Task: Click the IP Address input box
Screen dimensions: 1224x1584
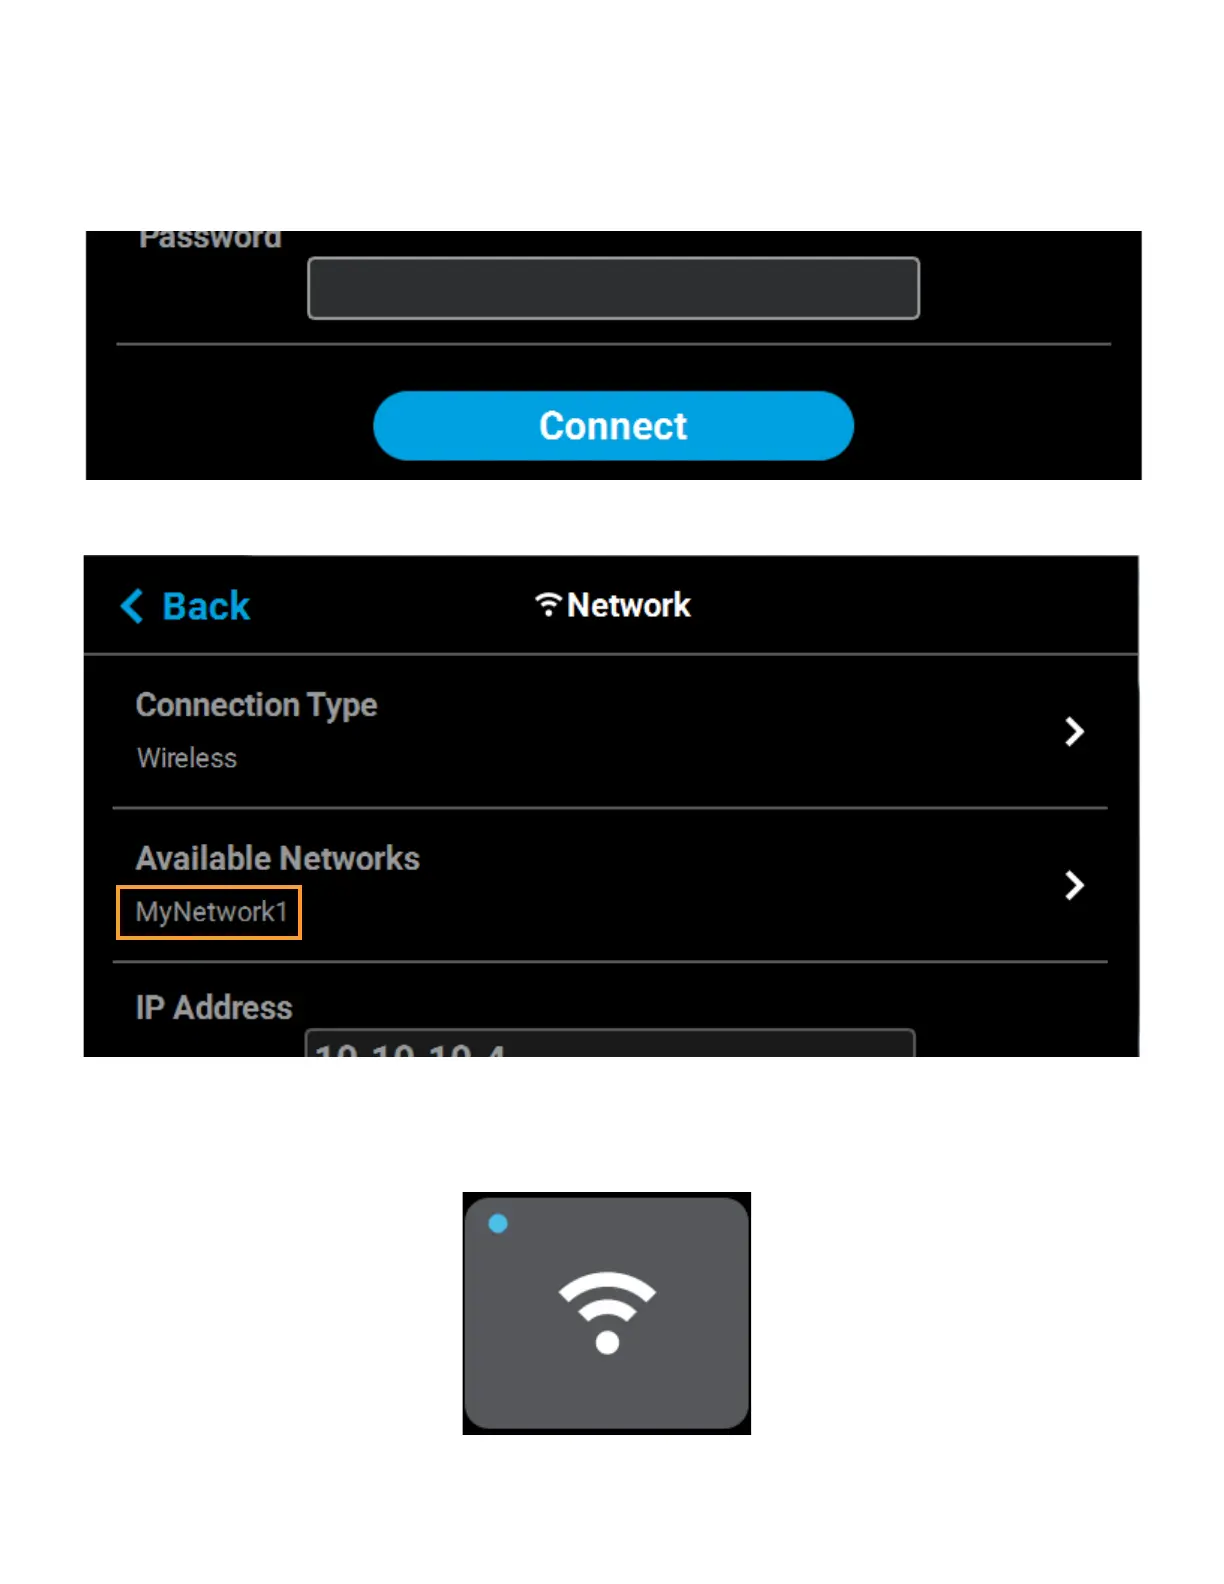Action: 610,1043
